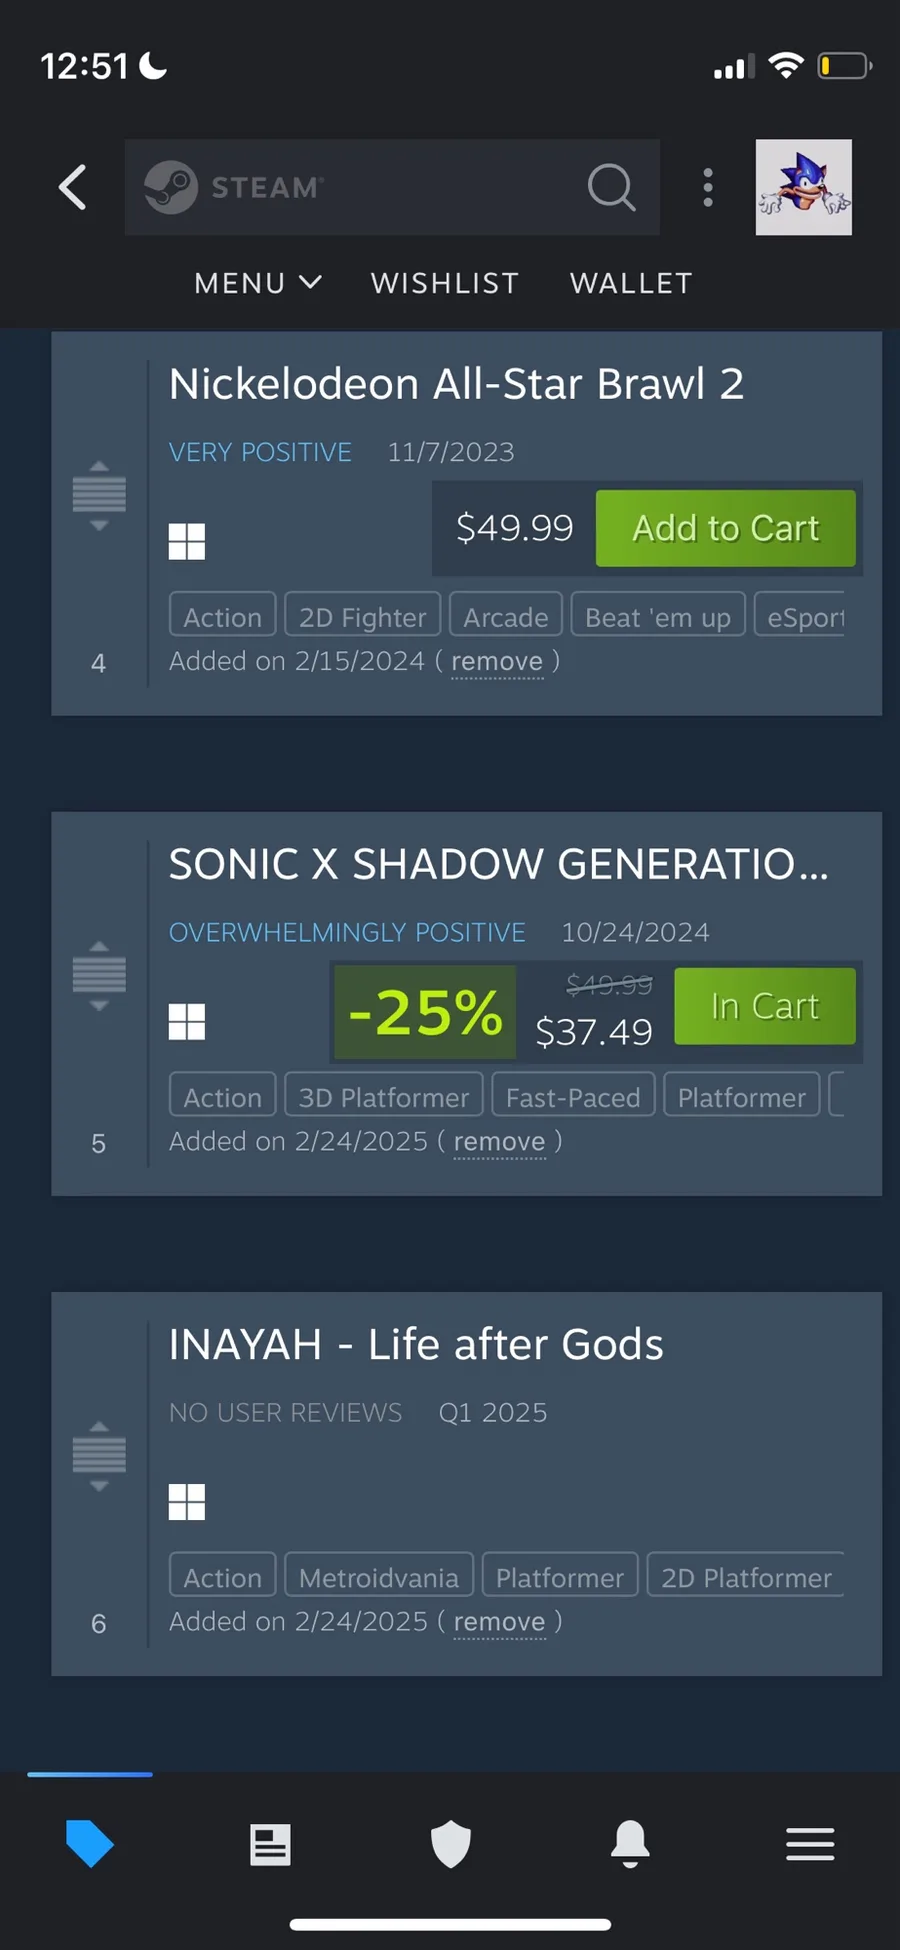Go to the WISHLIST tab
The height and width of the screenshot is (1950, 900).
(445, 283)
